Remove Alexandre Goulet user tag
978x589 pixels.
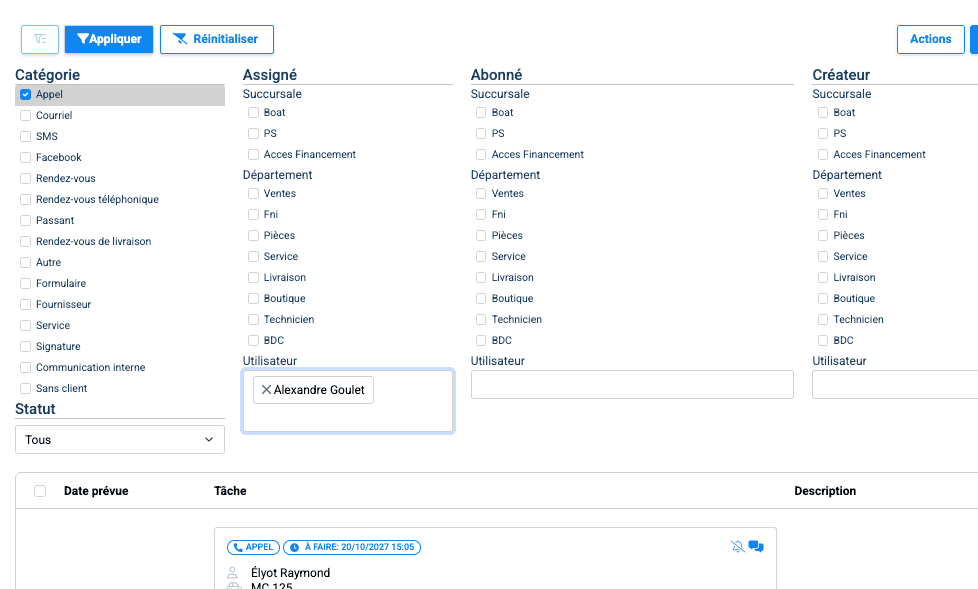[266, 390]
